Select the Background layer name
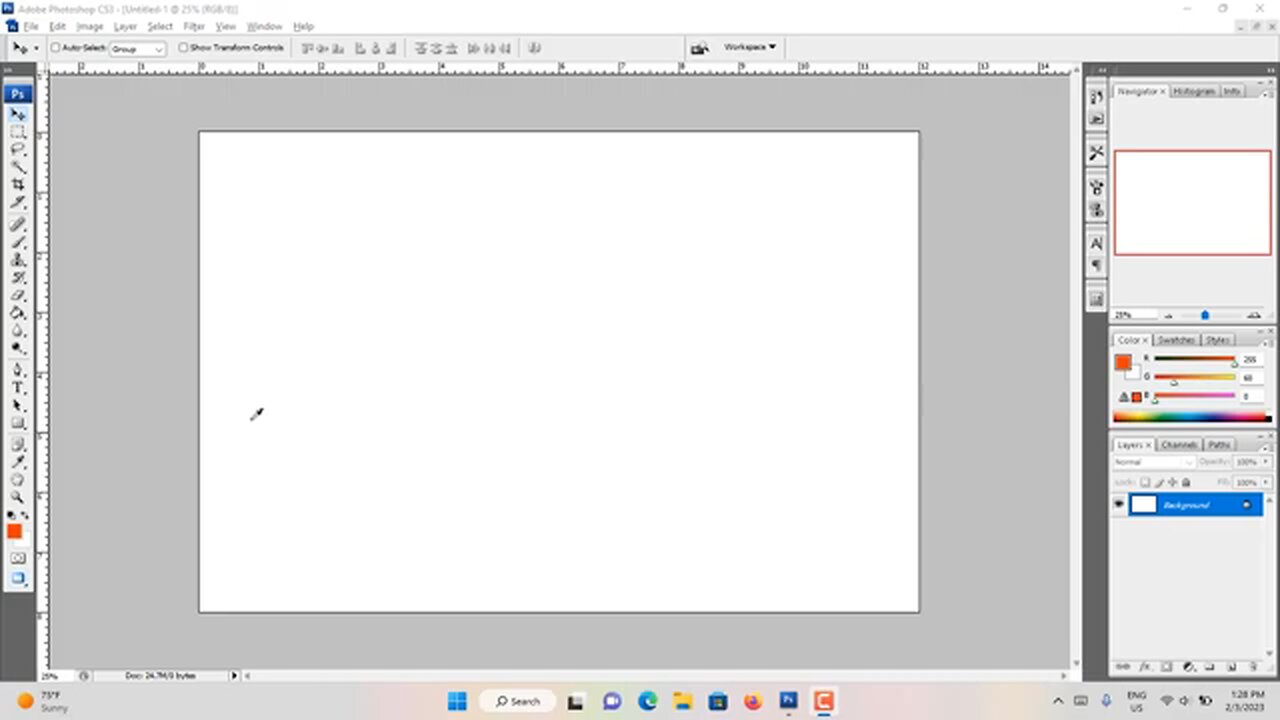Screen dimensions: 1280x720 point(1186,505)
